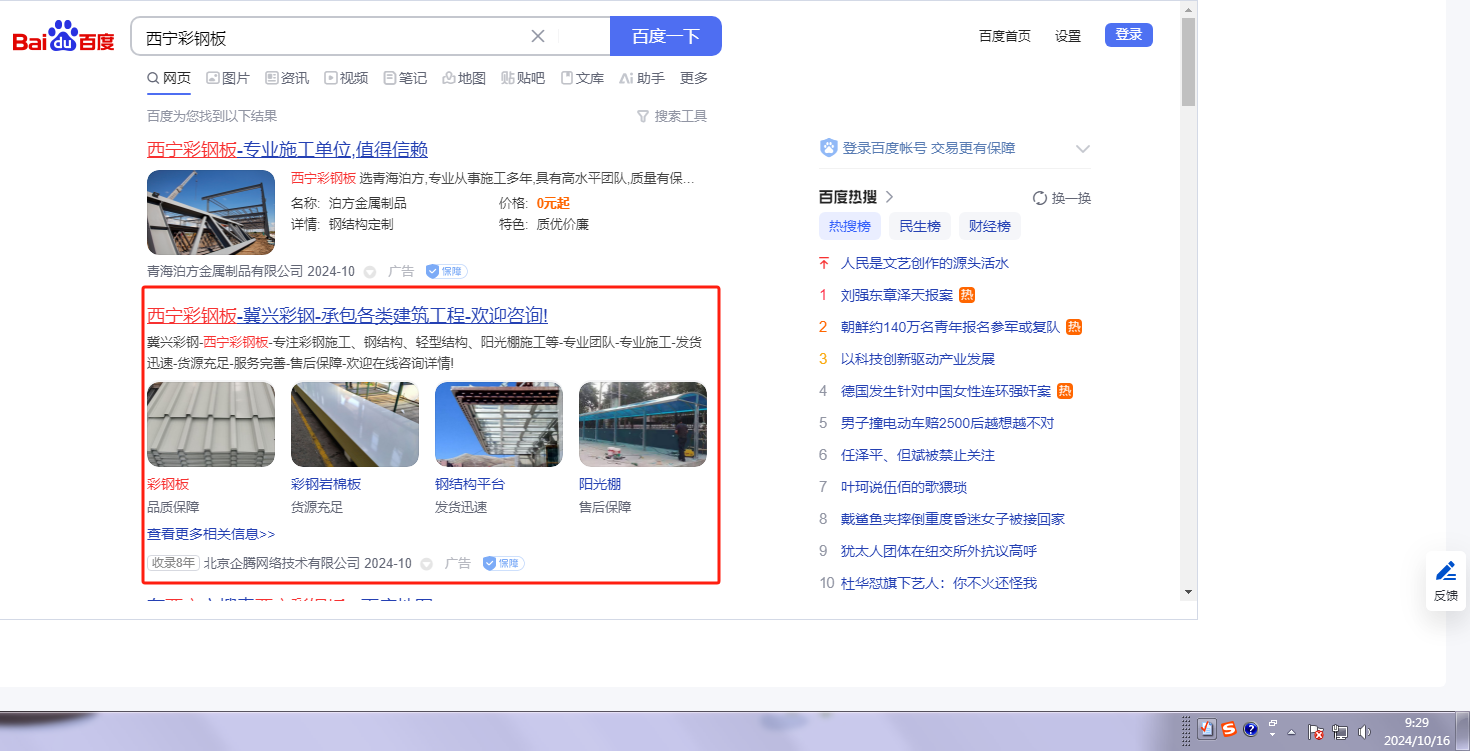
Task: Clear the search box with X icon
Action: (x=538, y=36)
